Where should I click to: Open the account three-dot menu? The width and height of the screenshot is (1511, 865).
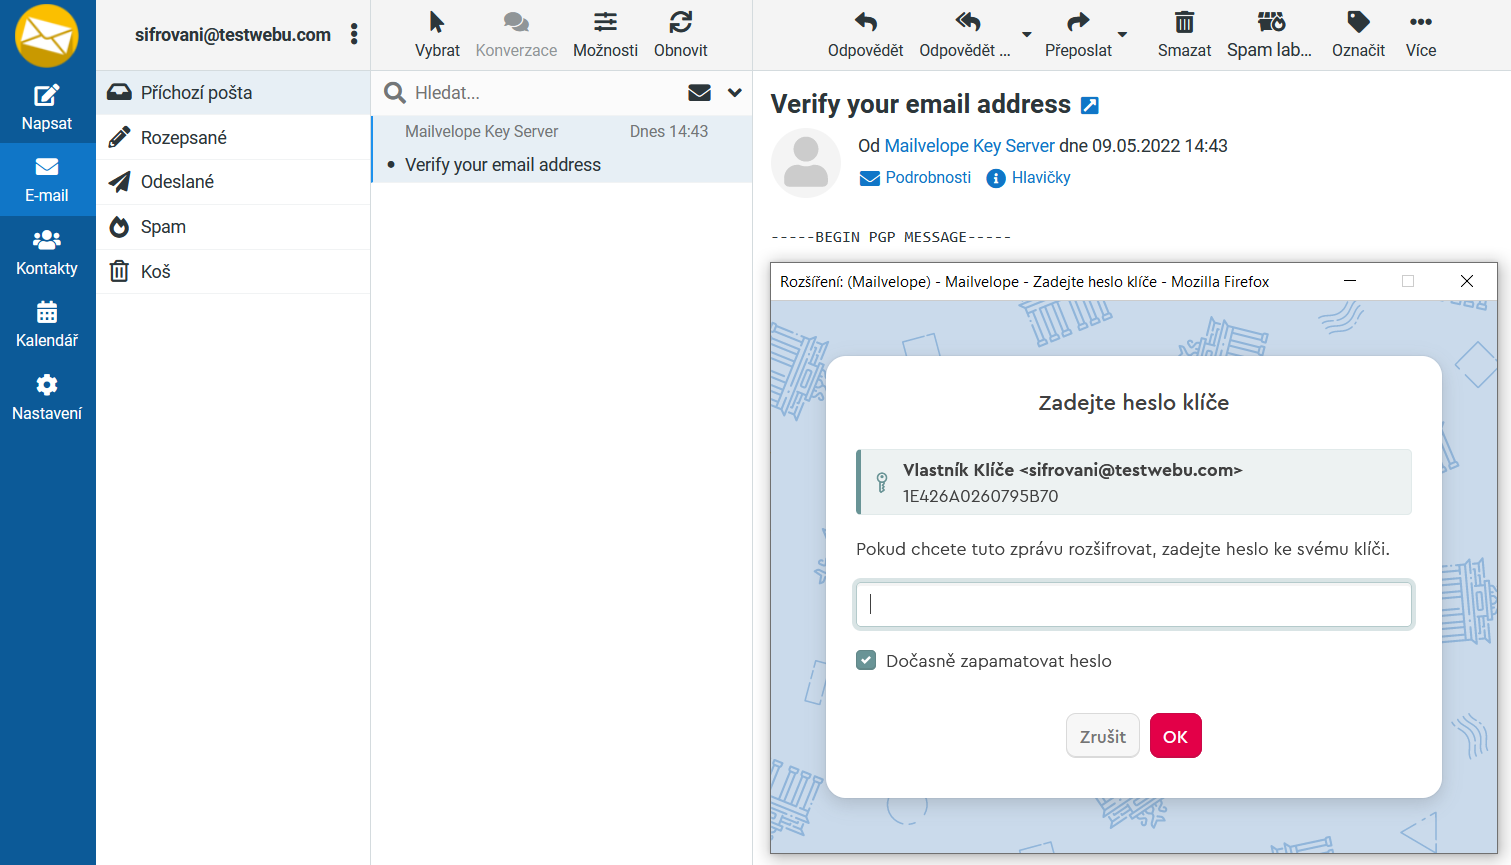click(x=354, y=35)
